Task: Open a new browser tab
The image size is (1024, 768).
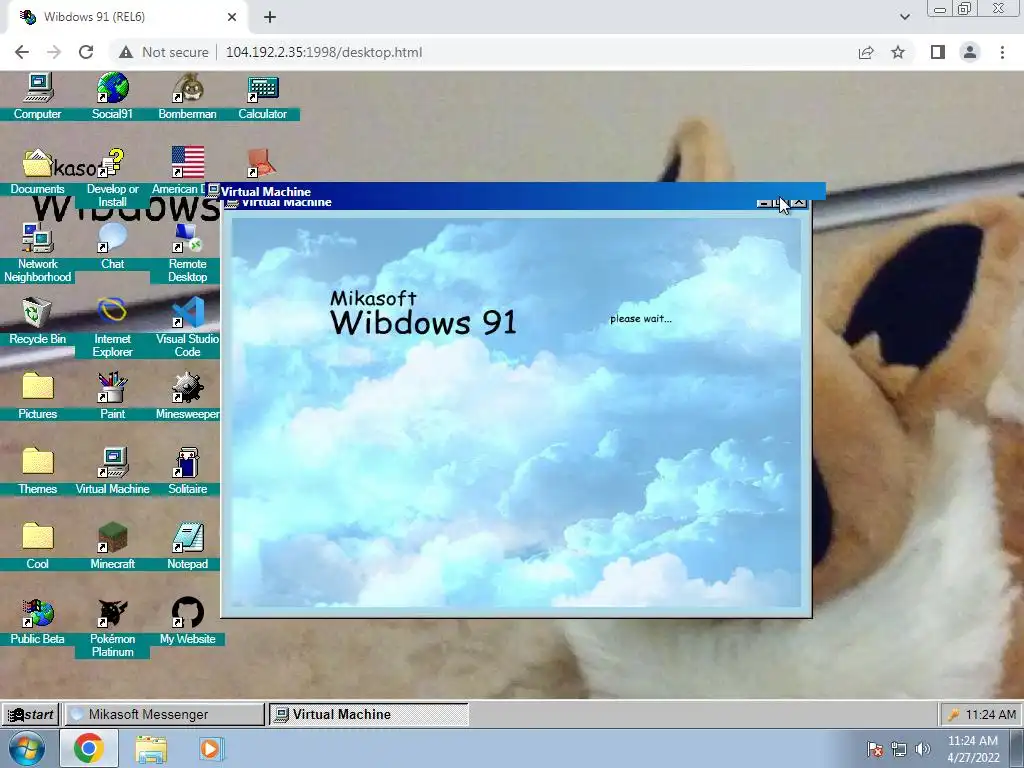Action: click(x=270, y=17)
